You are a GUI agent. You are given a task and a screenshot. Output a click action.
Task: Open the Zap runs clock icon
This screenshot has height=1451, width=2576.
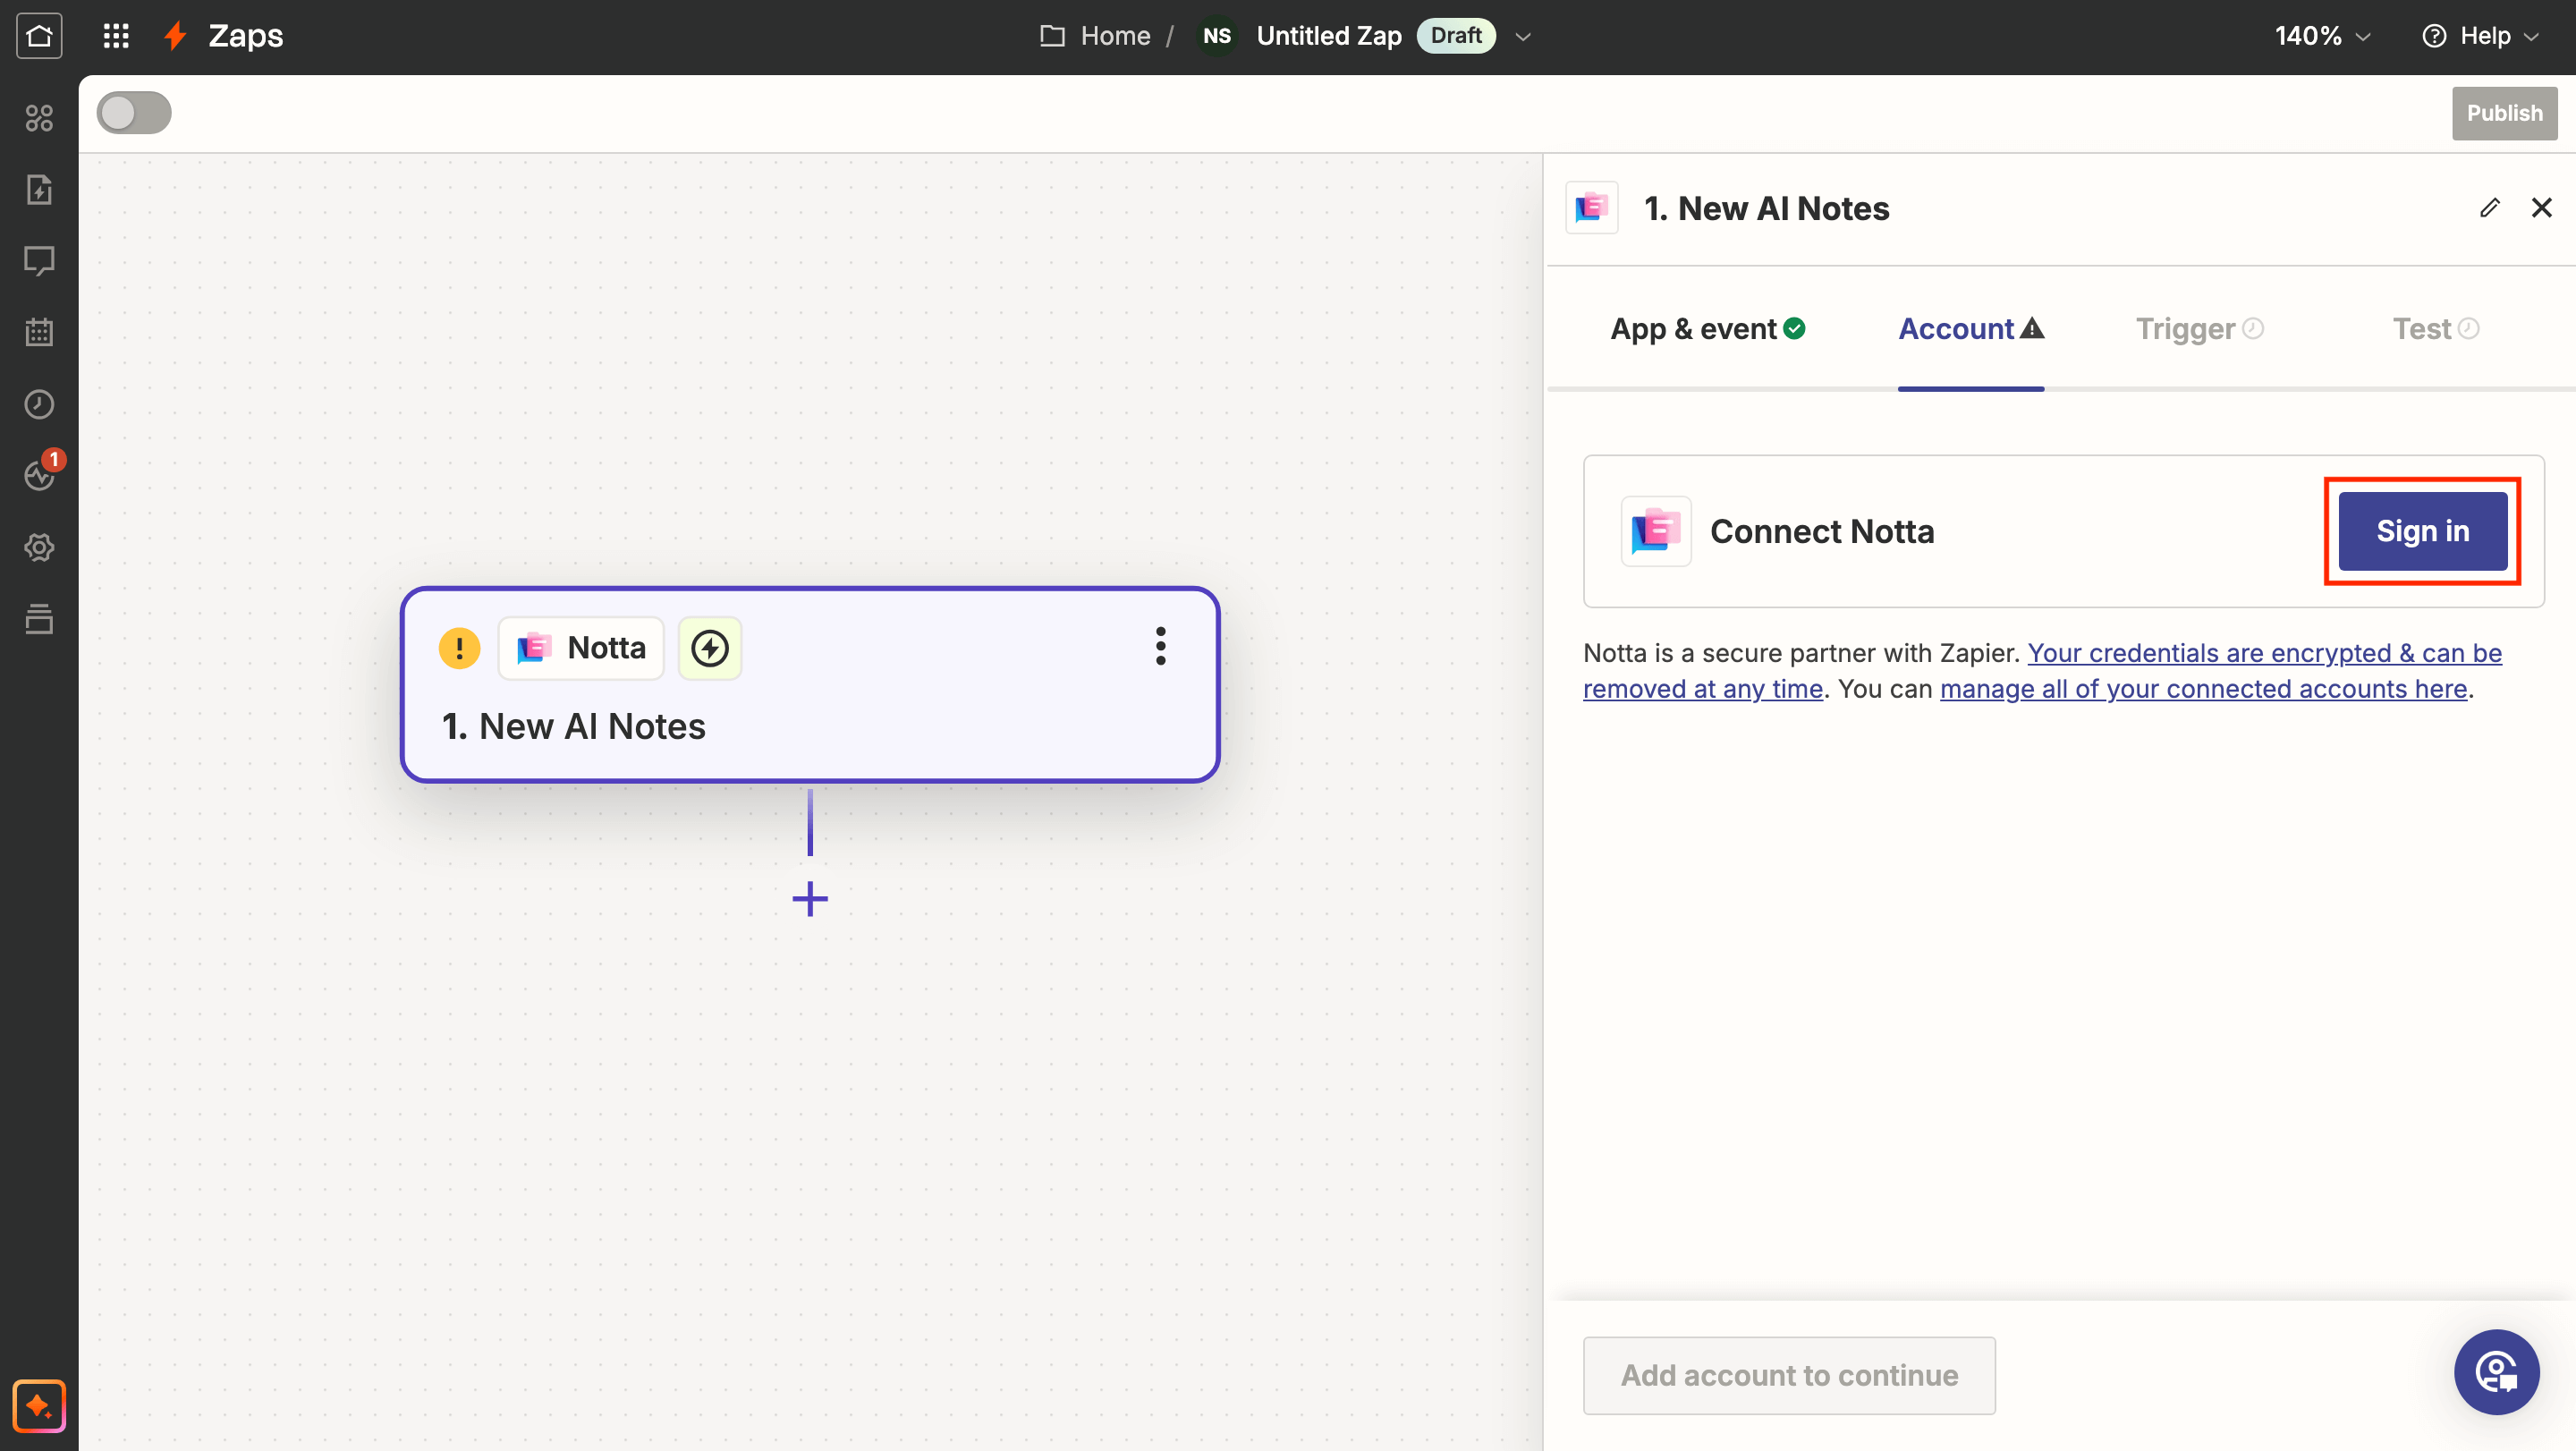tap(39, 404)
